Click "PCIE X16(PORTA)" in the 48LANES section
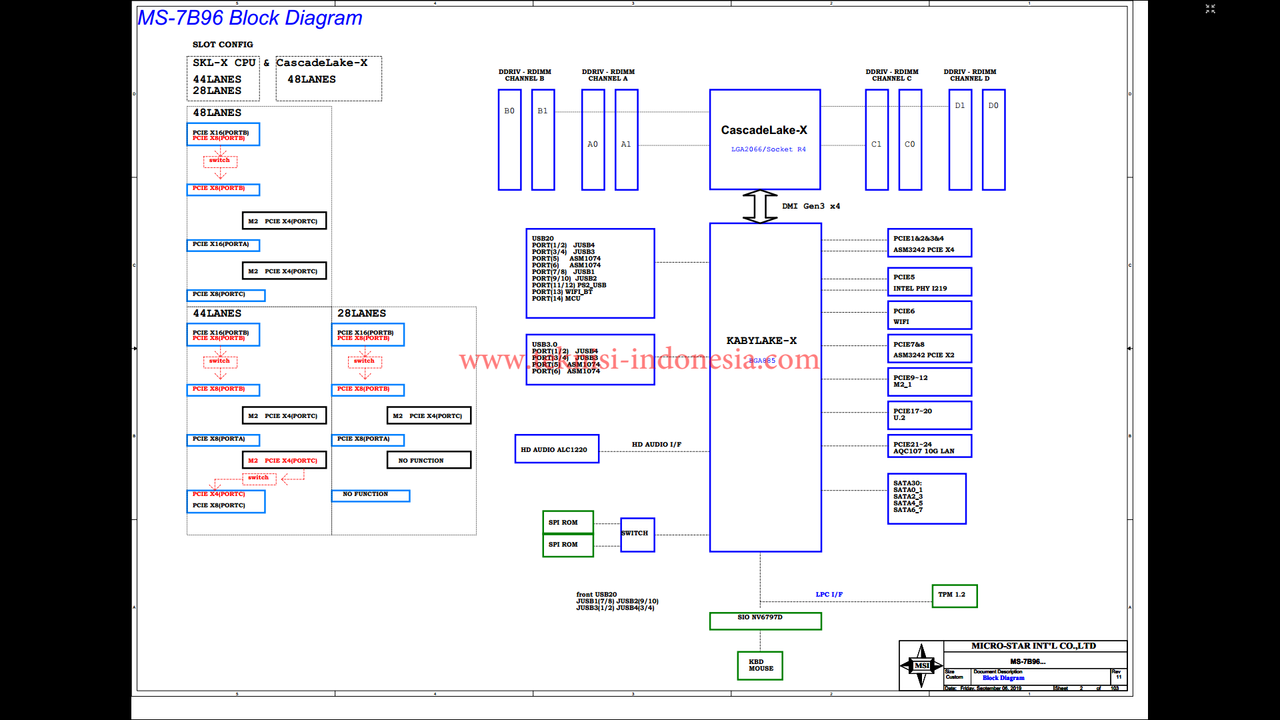Screen dimensions: 1280x720 pyautogui.click(x=223, y=245)
